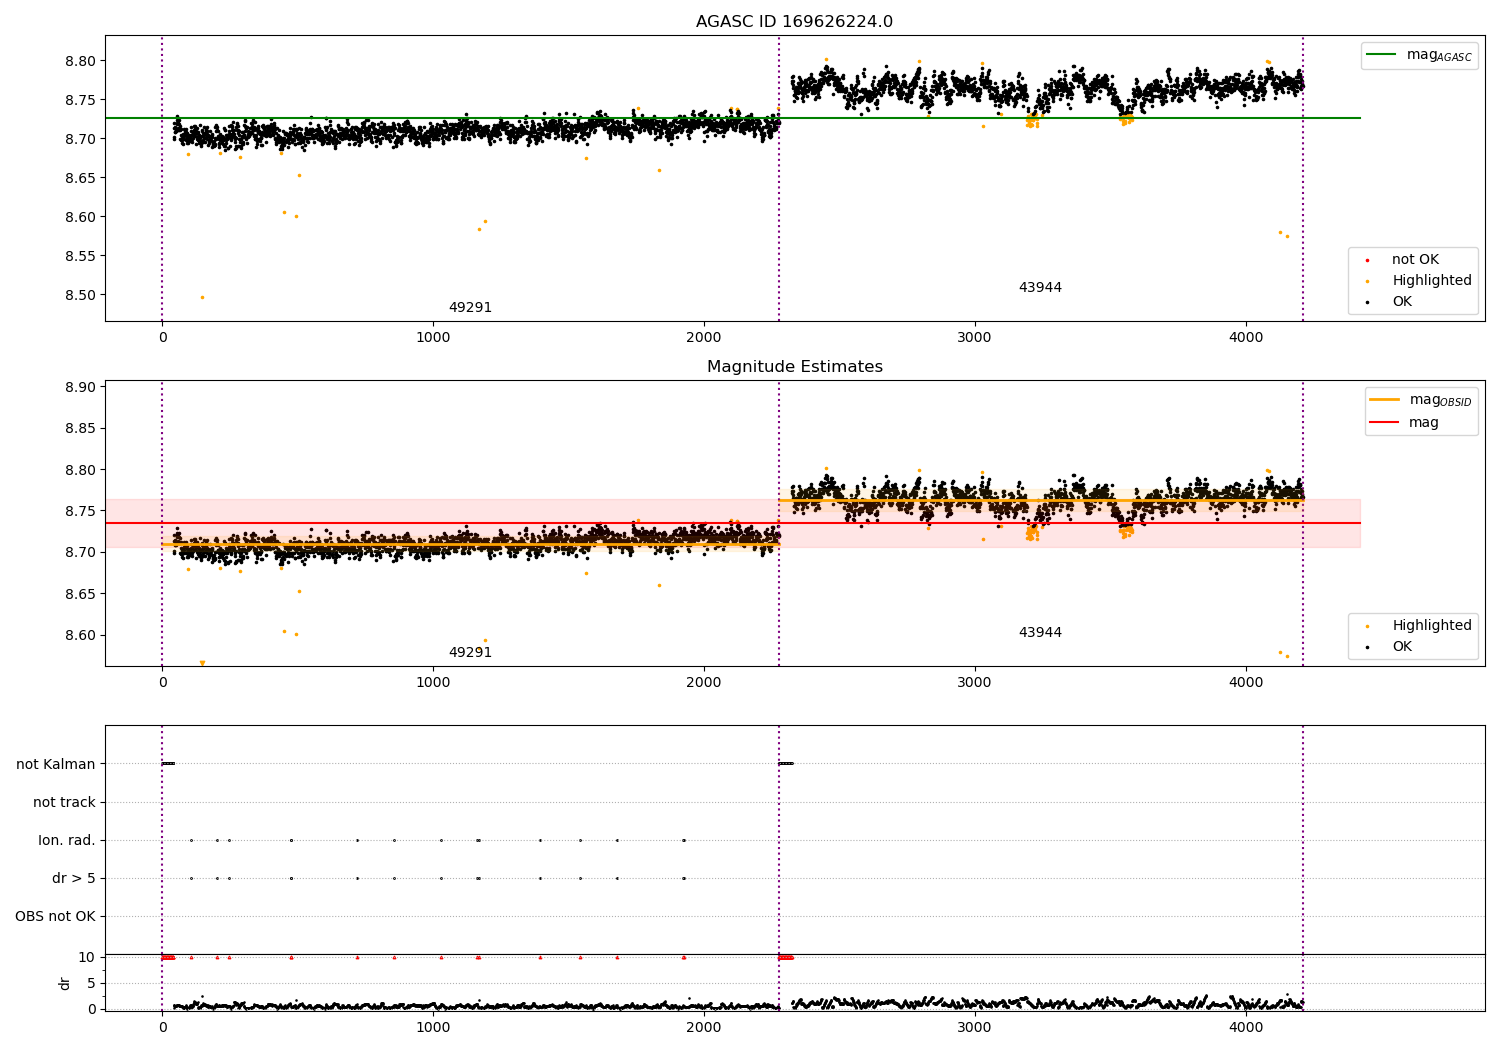Image resolution: width=1500 pixels, height=1050 pixels.
Task: Click the 43944 label in AGASC ID plot
Action: [x=1040, y=288]
